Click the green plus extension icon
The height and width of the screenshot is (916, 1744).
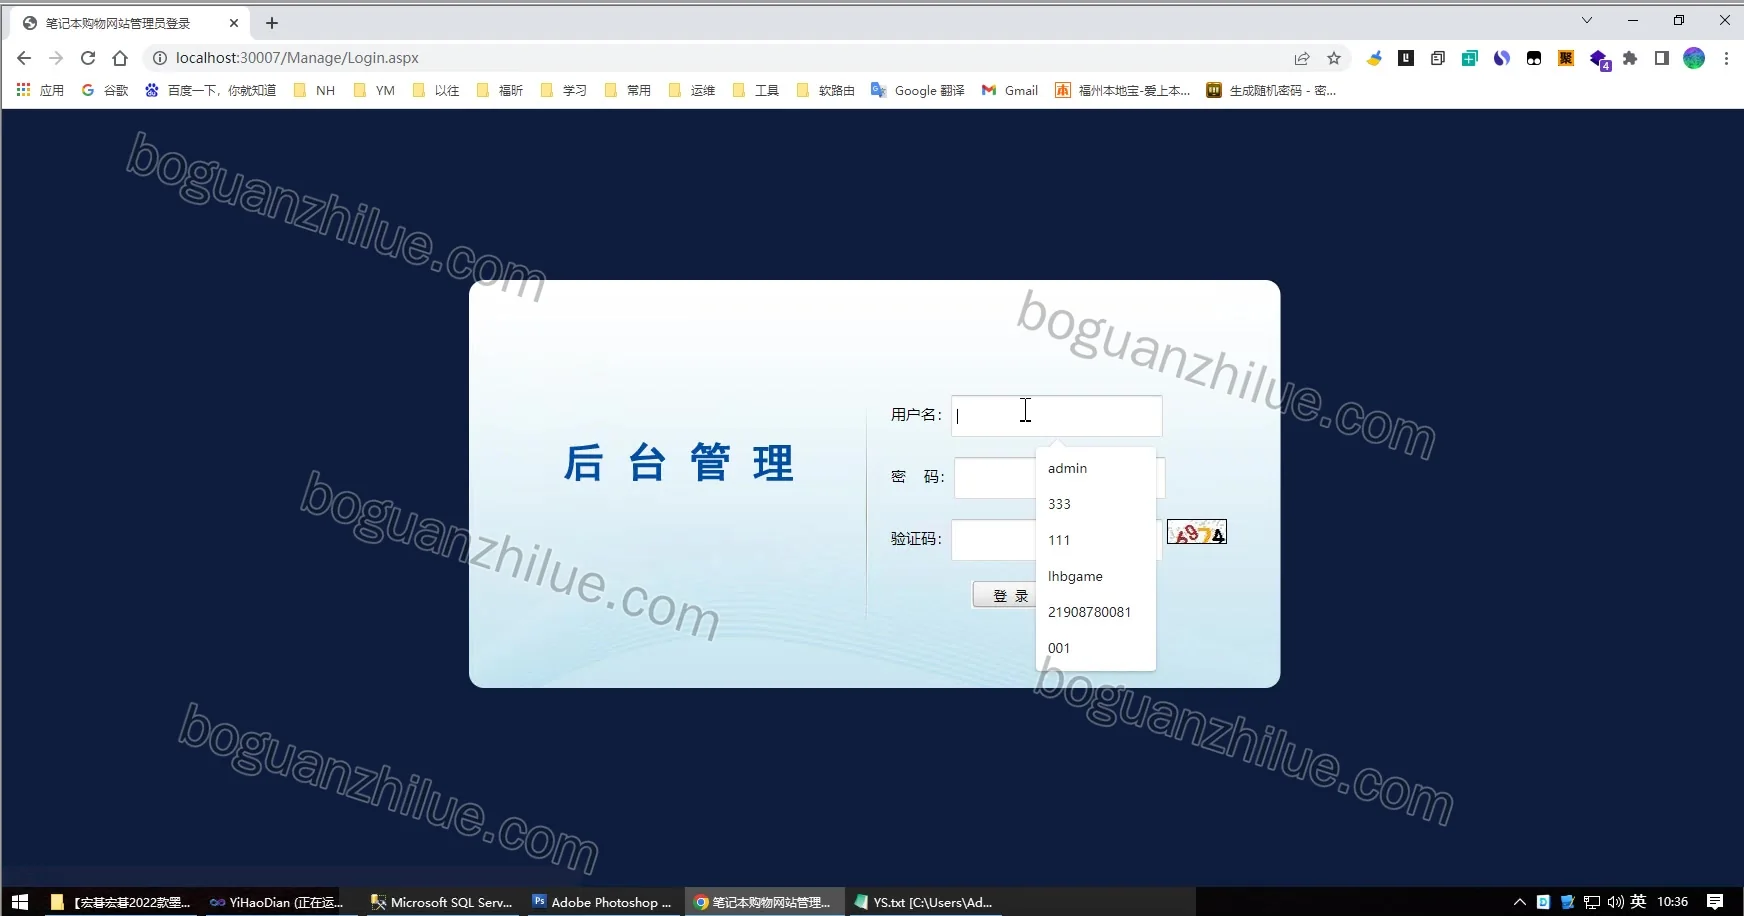[1469, 58]
